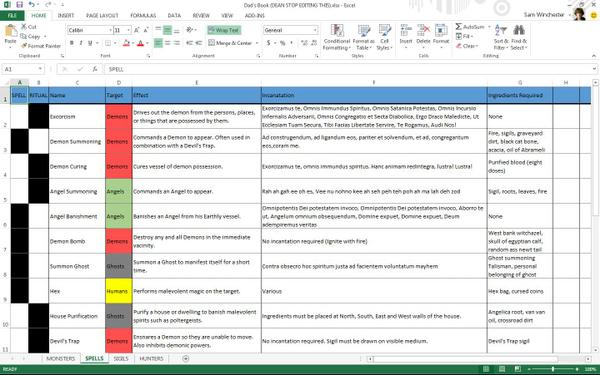The width and height of the screenshot is (600, 375).
Task: Select Middle Align icon
Action: click(167, 30)
